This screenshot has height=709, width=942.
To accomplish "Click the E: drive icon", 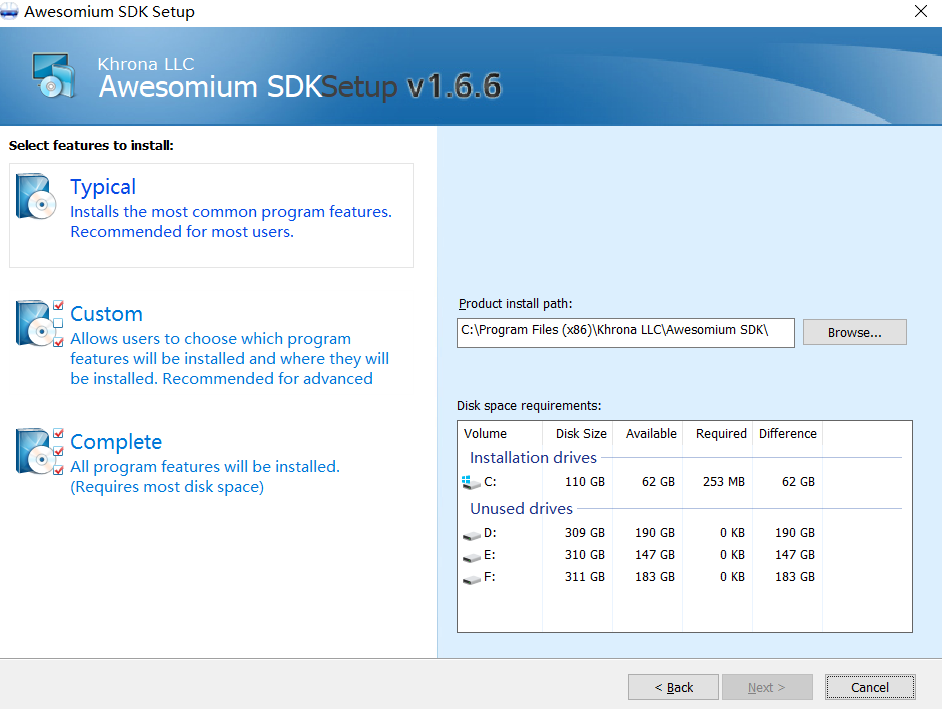I will (472, 556).
